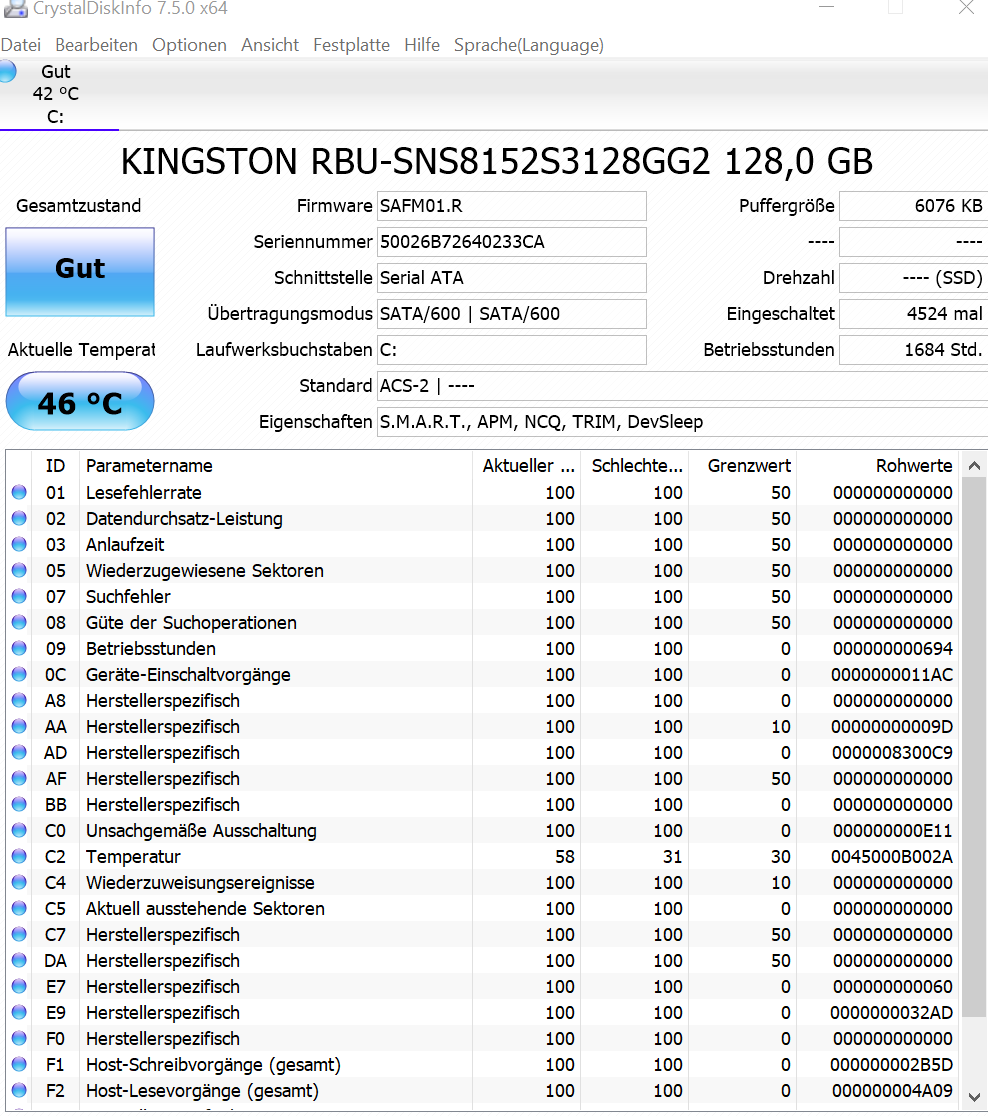The height and width of the screenshot is (1116, 988).
Task: Open the Hilfe menu
Action: (x=422, y=45)
